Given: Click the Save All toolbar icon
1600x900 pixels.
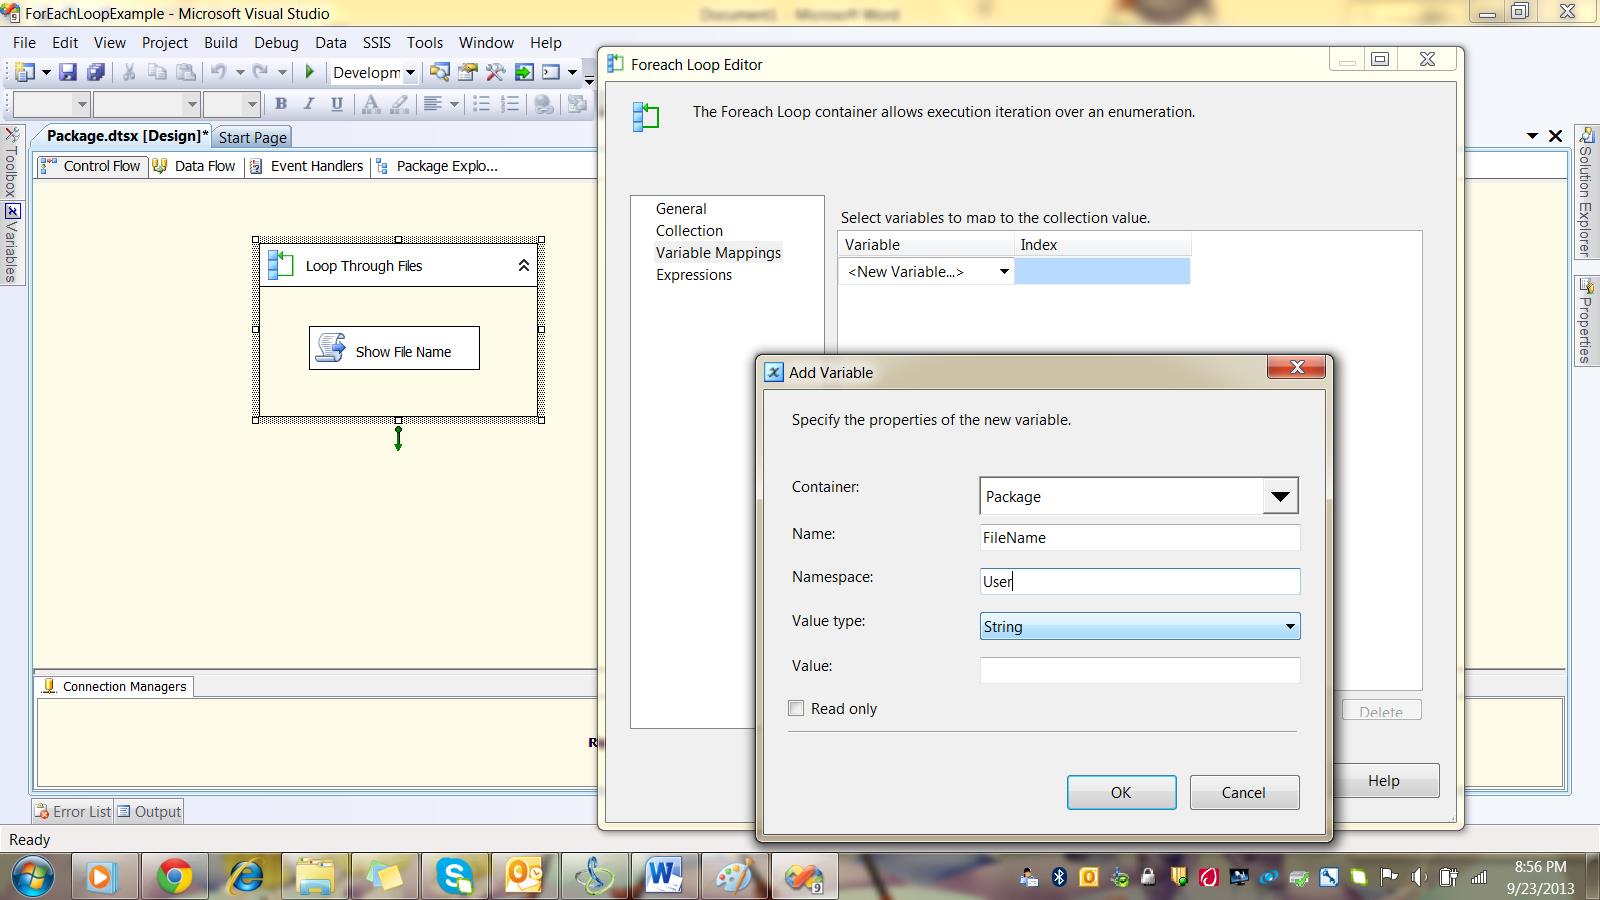Looking at the screenshot, I should click(96, 72).
